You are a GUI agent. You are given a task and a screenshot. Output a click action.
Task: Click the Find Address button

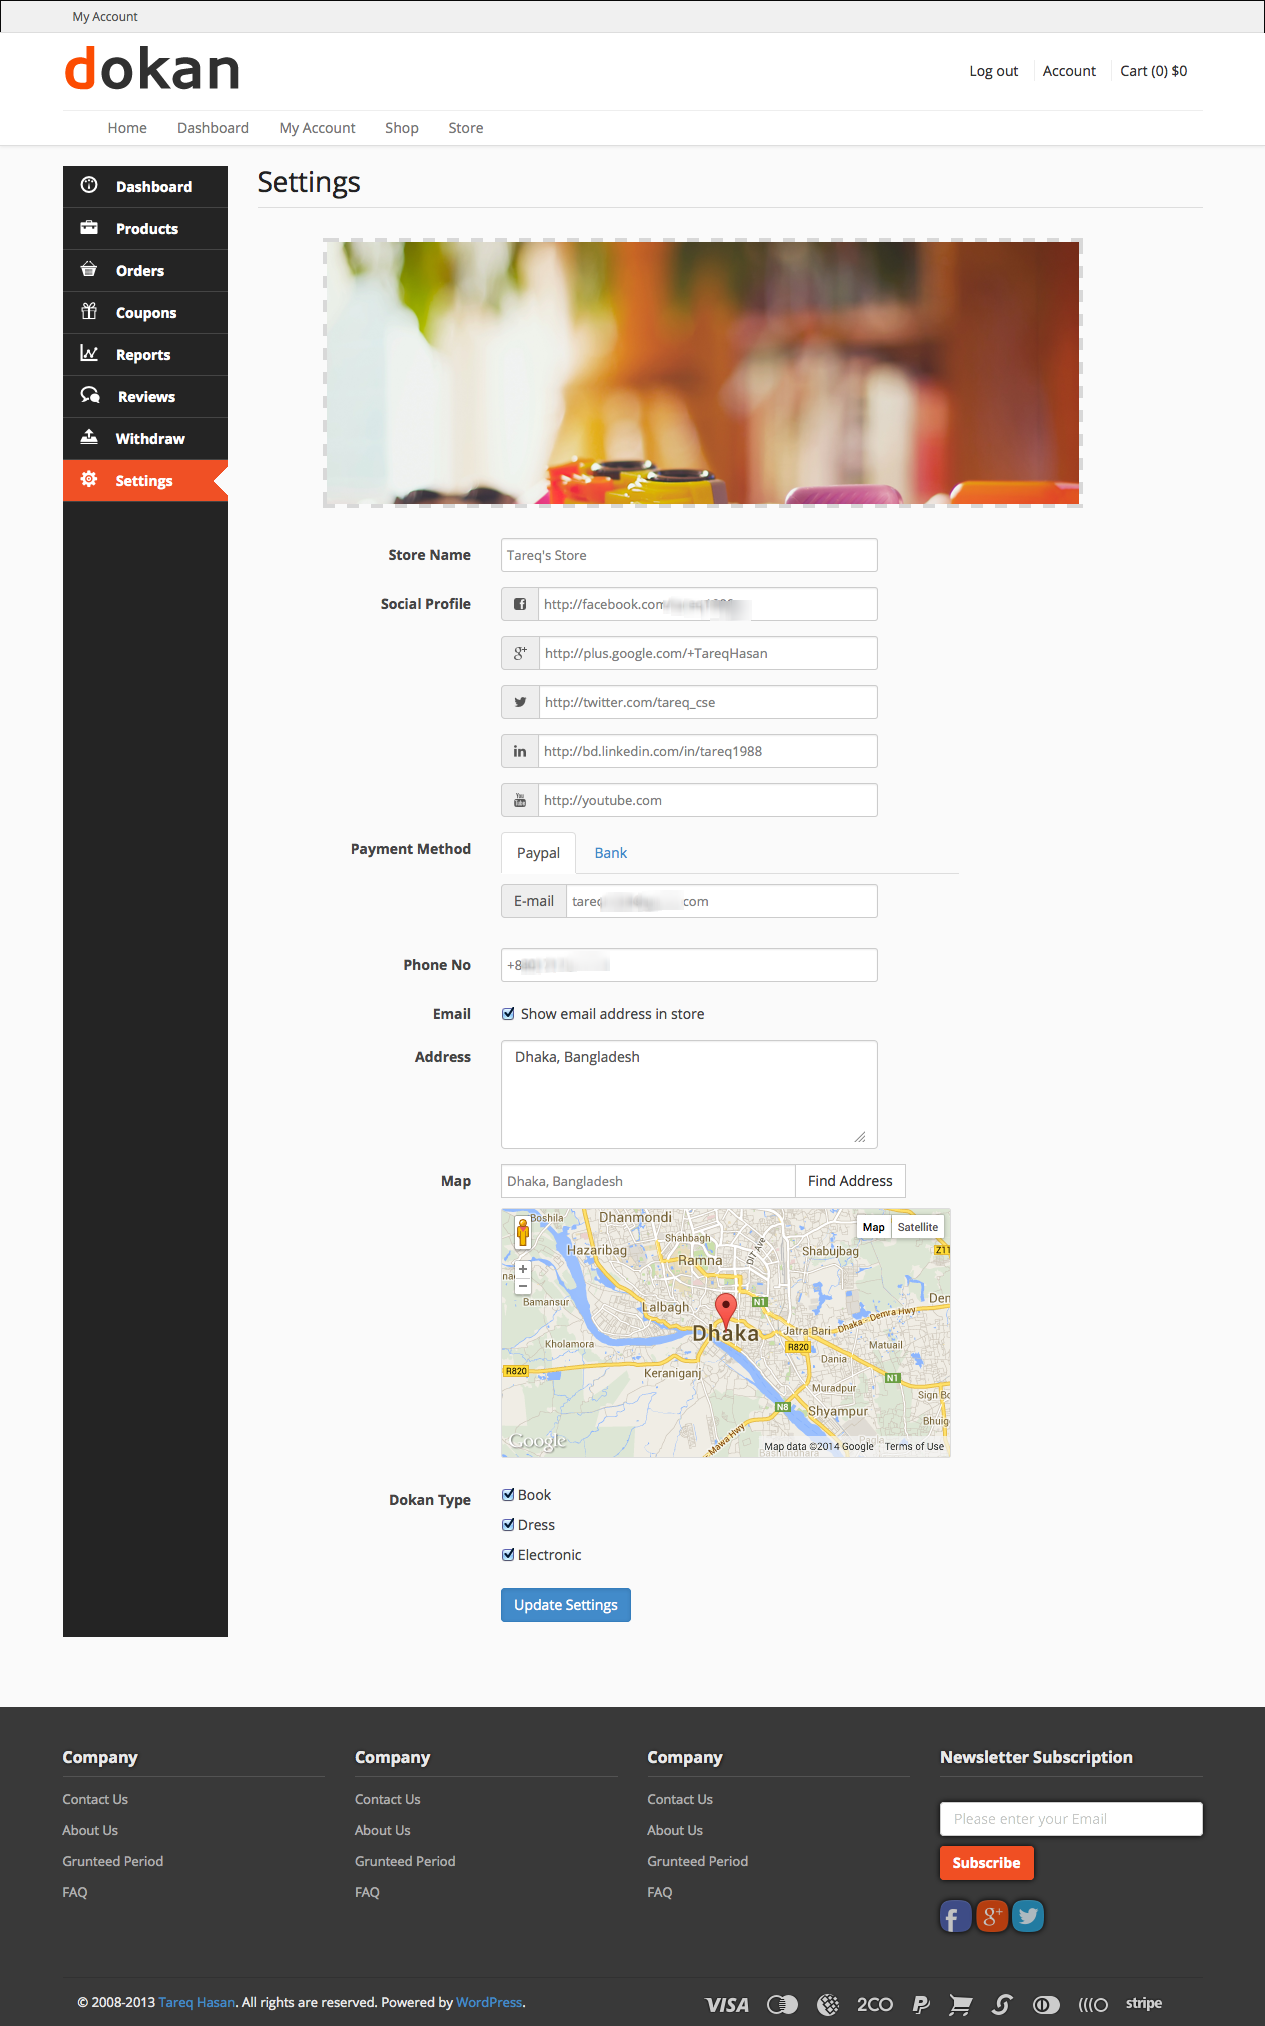[850, 1181]
